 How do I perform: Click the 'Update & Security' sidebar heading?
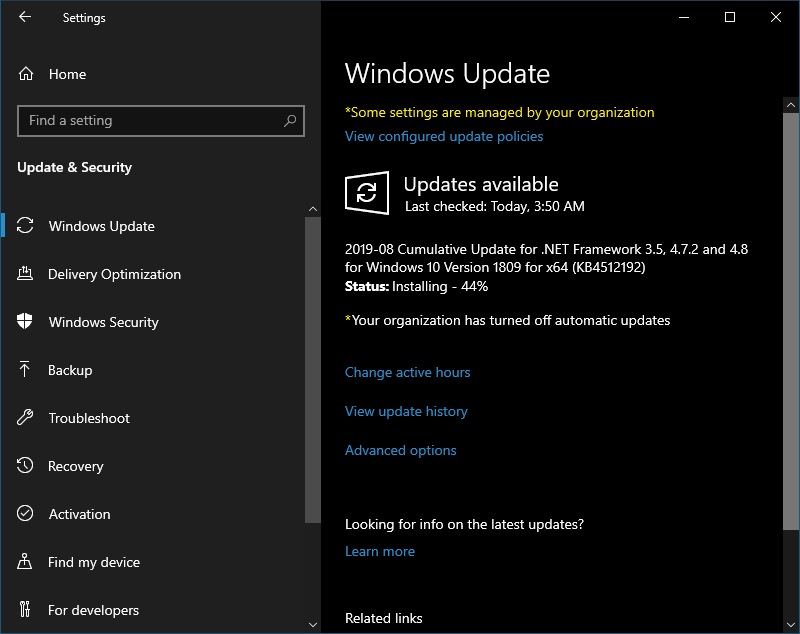pos(74,167)
